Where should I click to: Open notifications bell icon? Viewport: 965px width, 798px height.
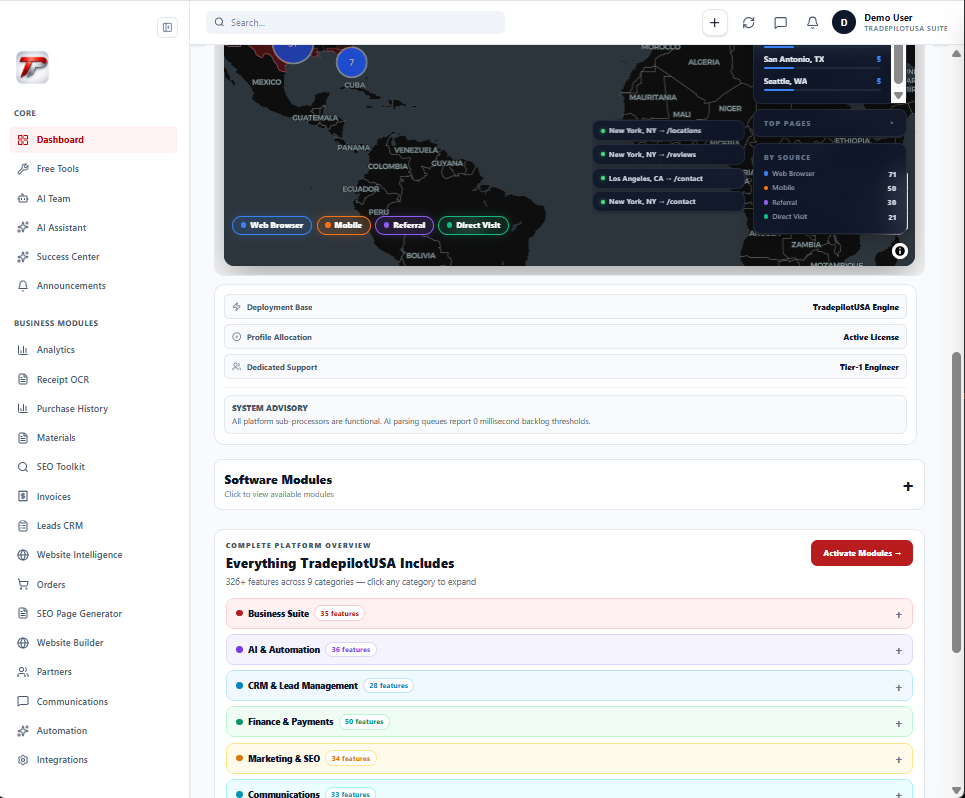click(x=812, y=23)
